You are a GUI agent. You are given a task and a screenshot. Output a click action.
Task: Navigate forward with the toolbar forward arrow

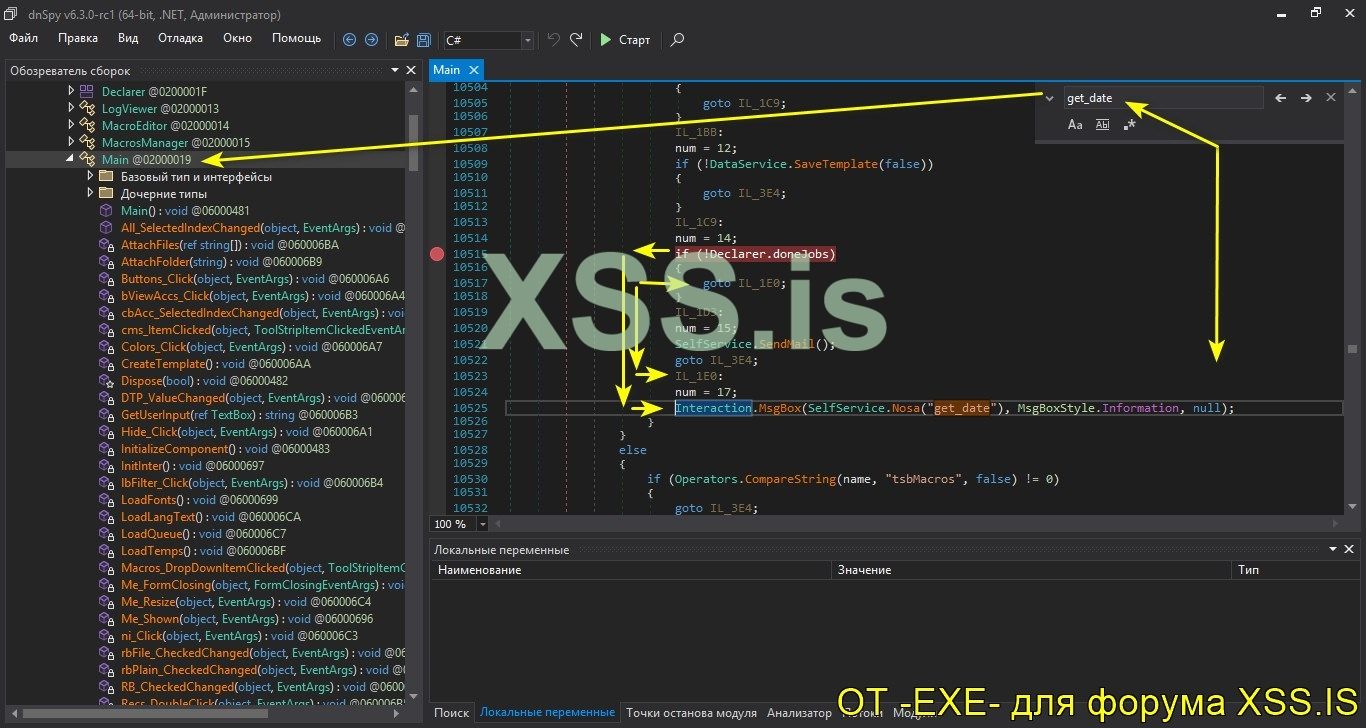371,40
